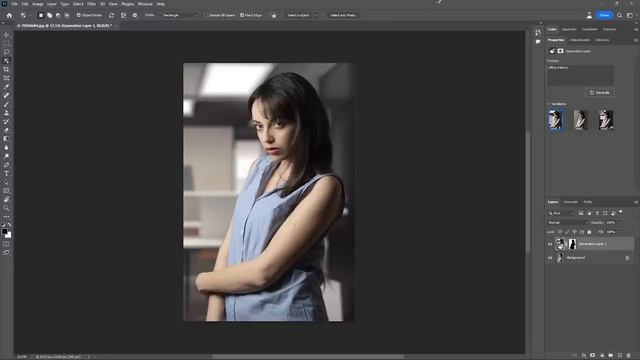Open the layer blend mode Normal dropdown
This screenshot has height=360, width=640.
click(567, 223)
